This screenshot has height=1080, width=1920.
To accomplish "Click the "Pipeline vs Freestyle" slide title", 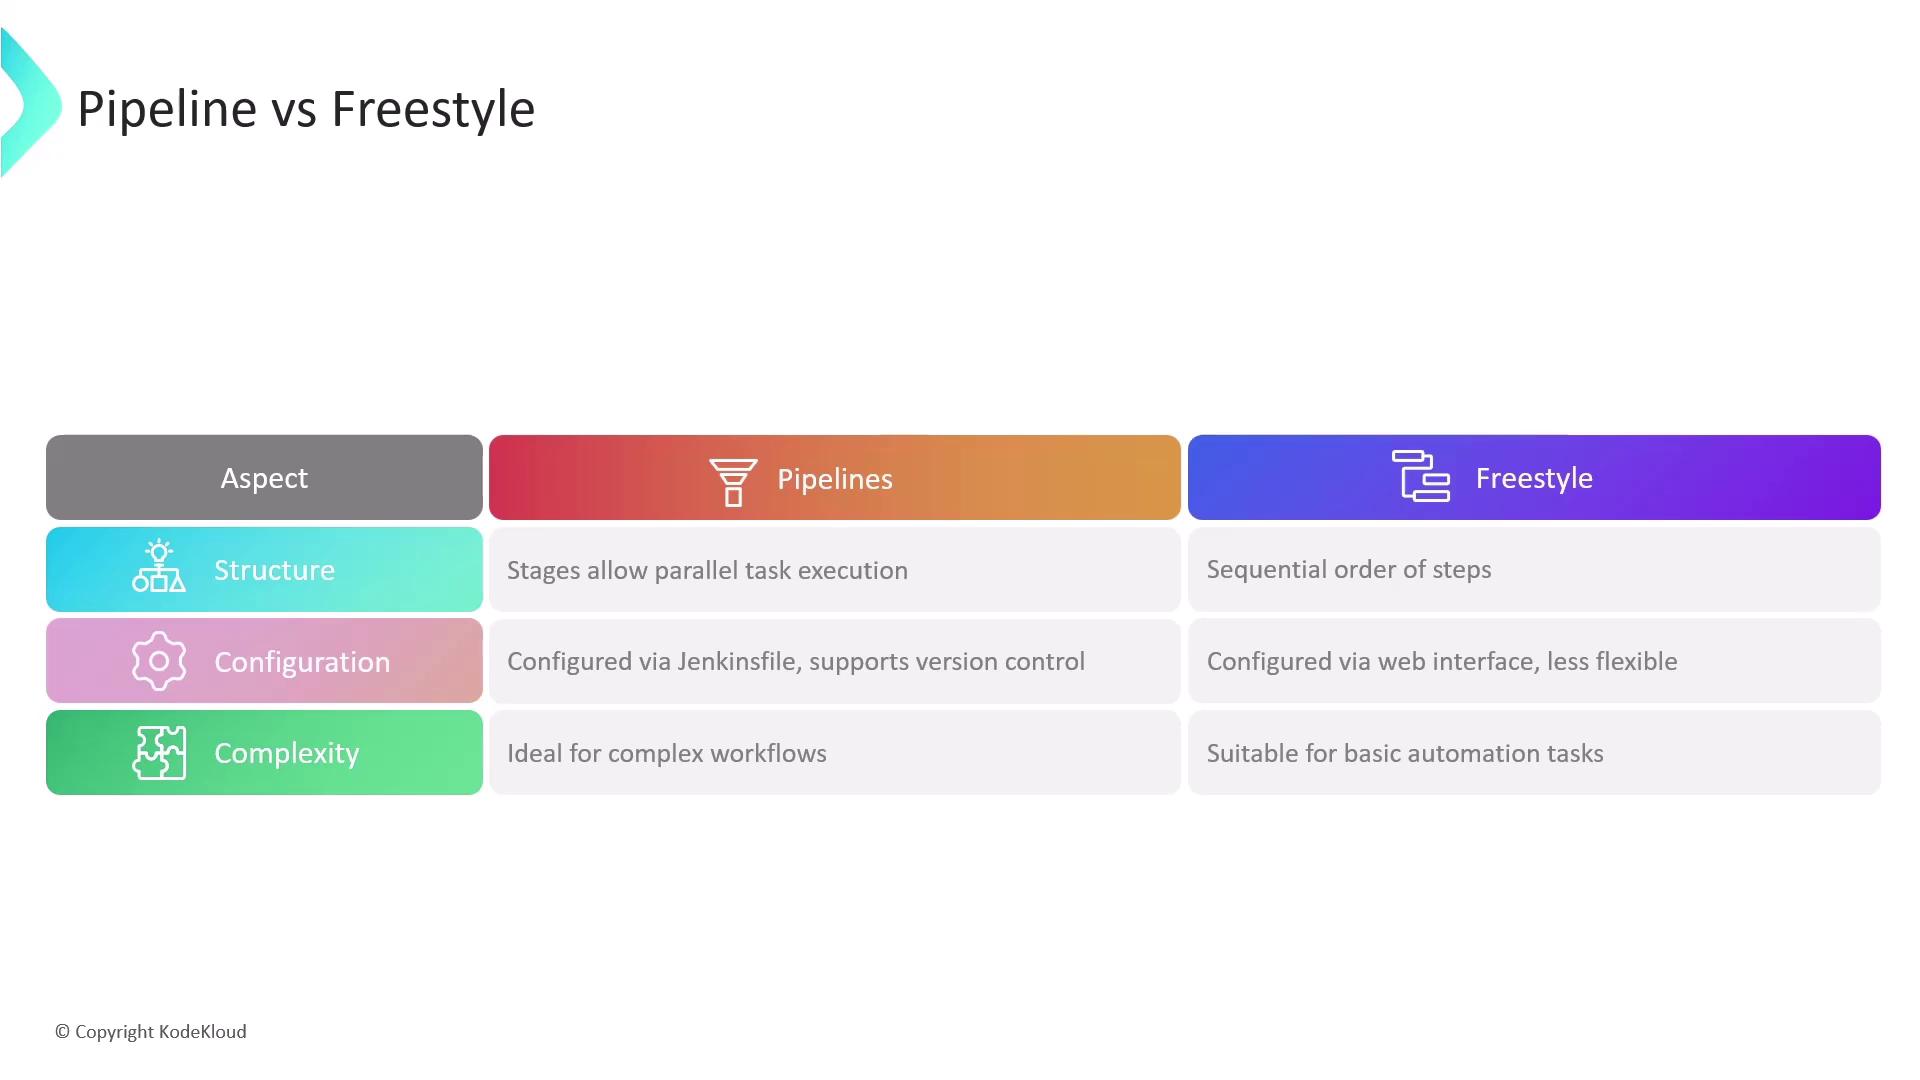I will coord(306,108).
